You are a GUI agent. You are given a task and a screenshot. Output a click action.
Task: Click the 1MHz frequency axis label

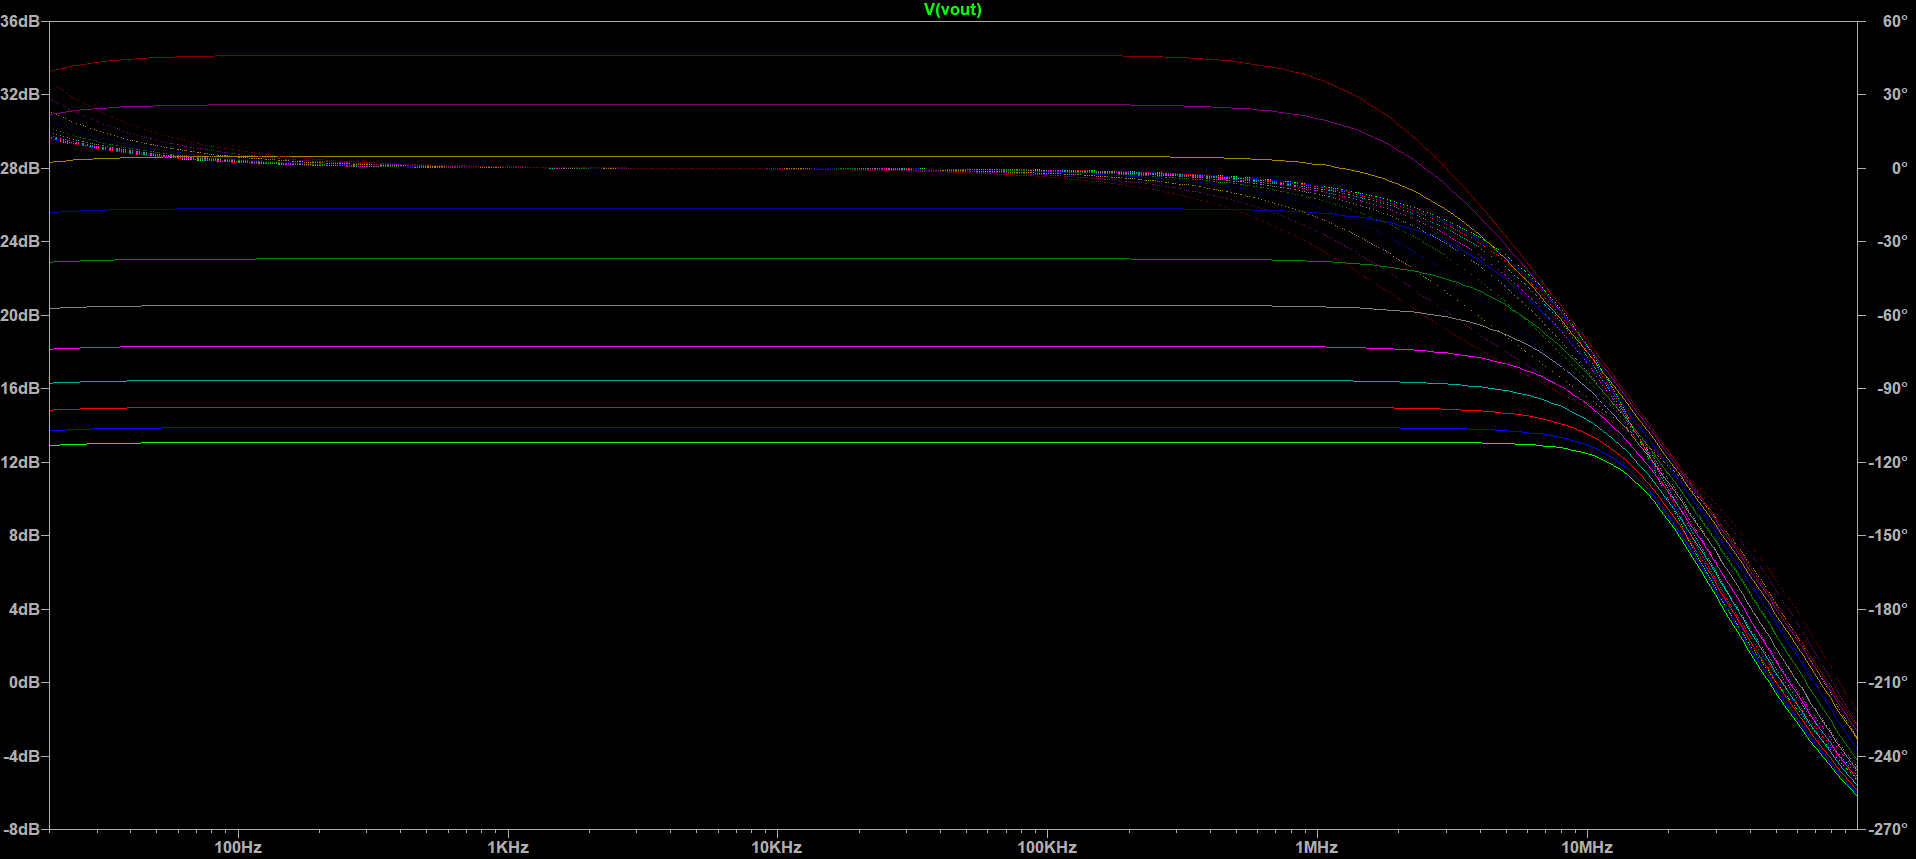click(x=1317, y=847)
